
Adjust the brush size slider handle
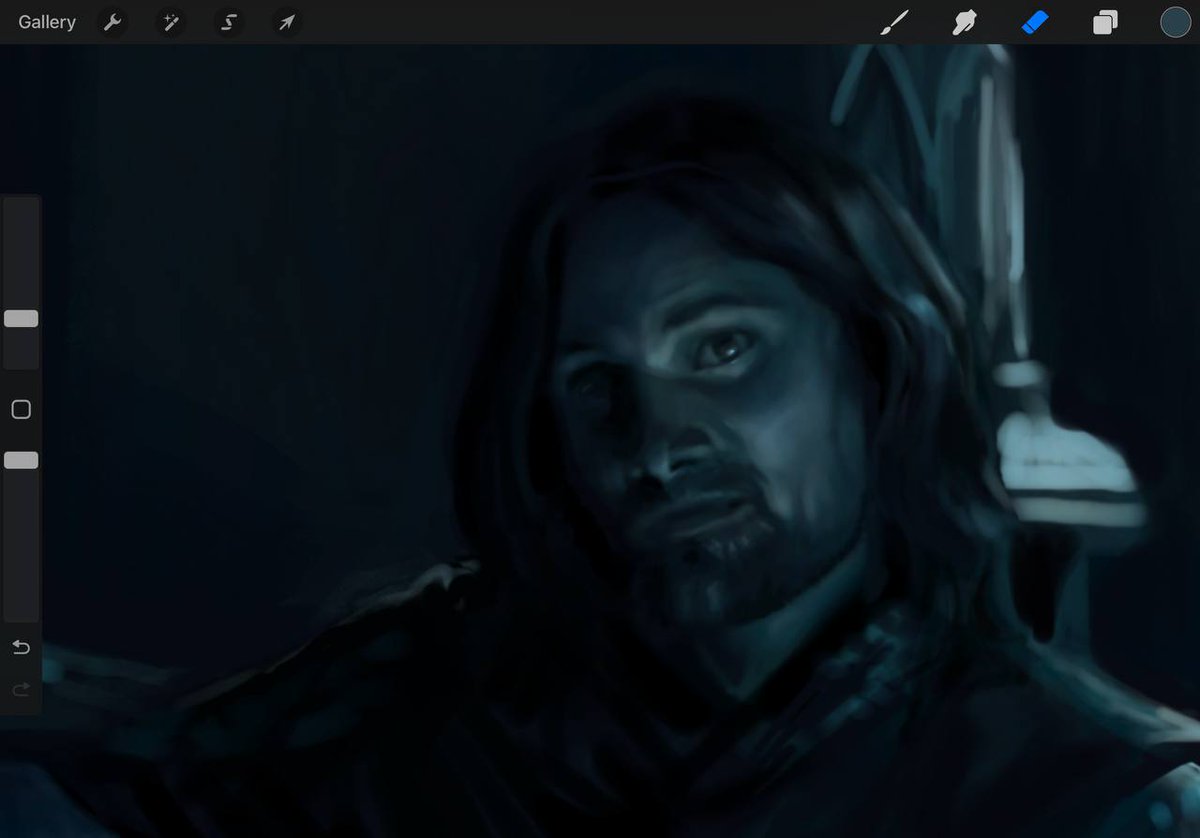pyautogui.click(x=21, y=318)
